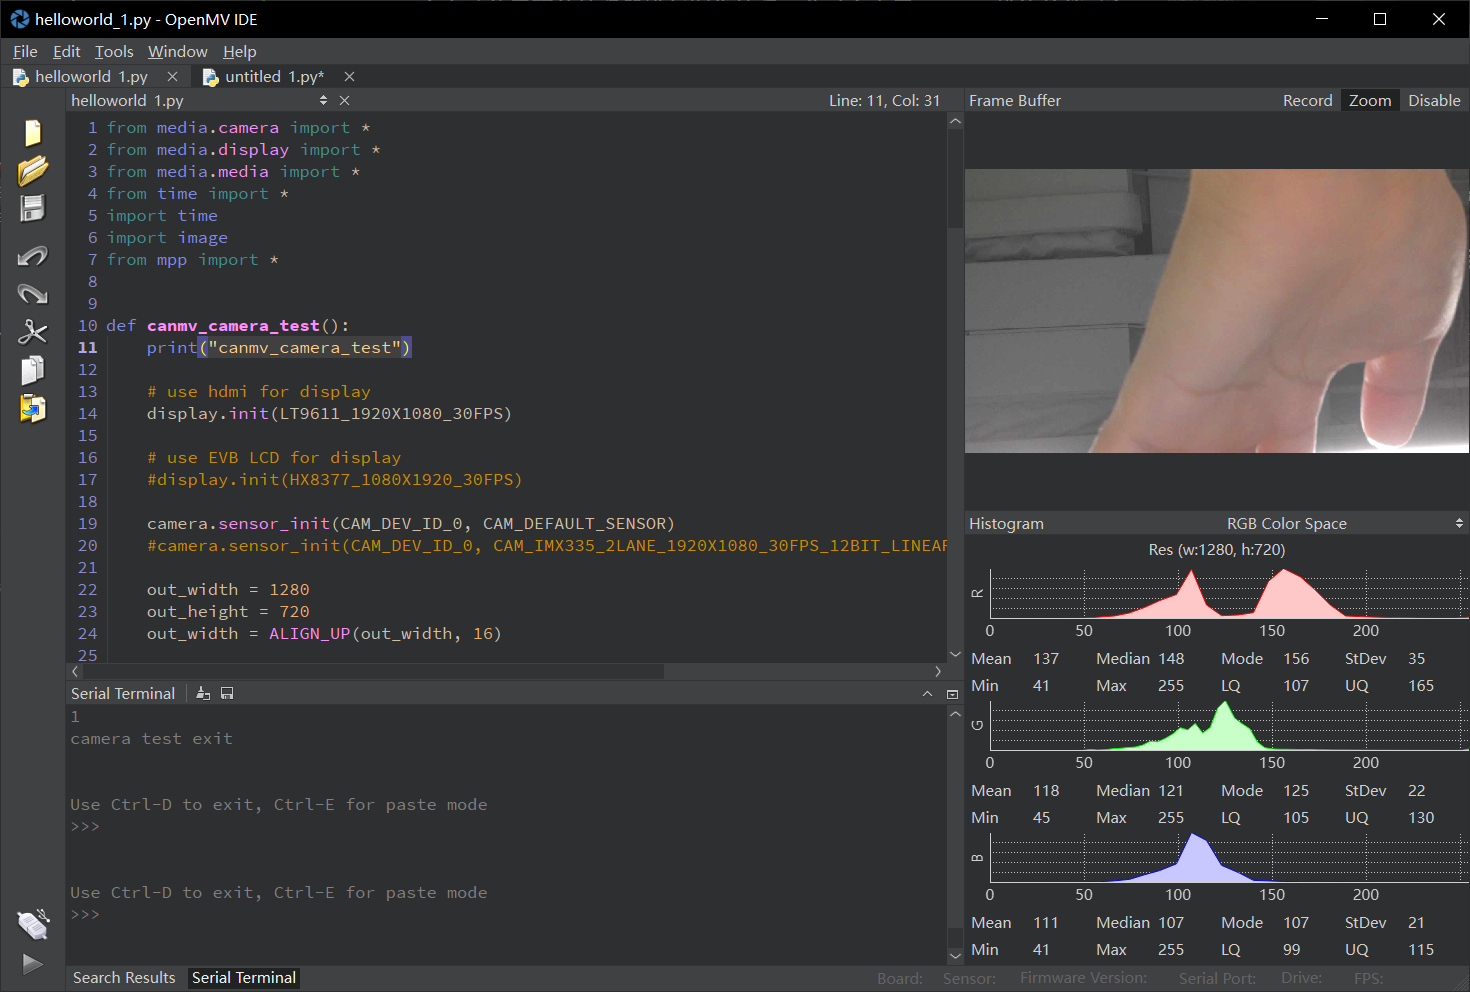
Task: Undo the last edit in the sidebar
Action: [x=33, y=256]
